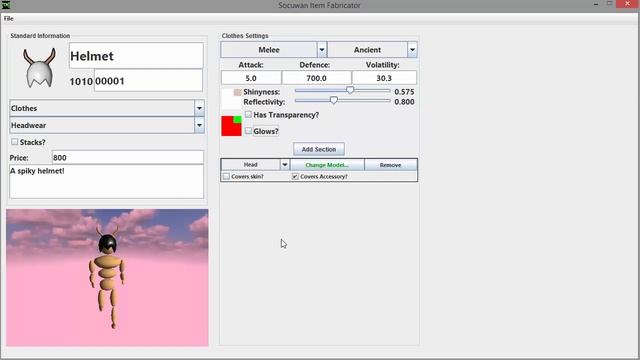Viewport: 640px width, 360px height.
Task: Open the File menu
Action: pos(9,18)
